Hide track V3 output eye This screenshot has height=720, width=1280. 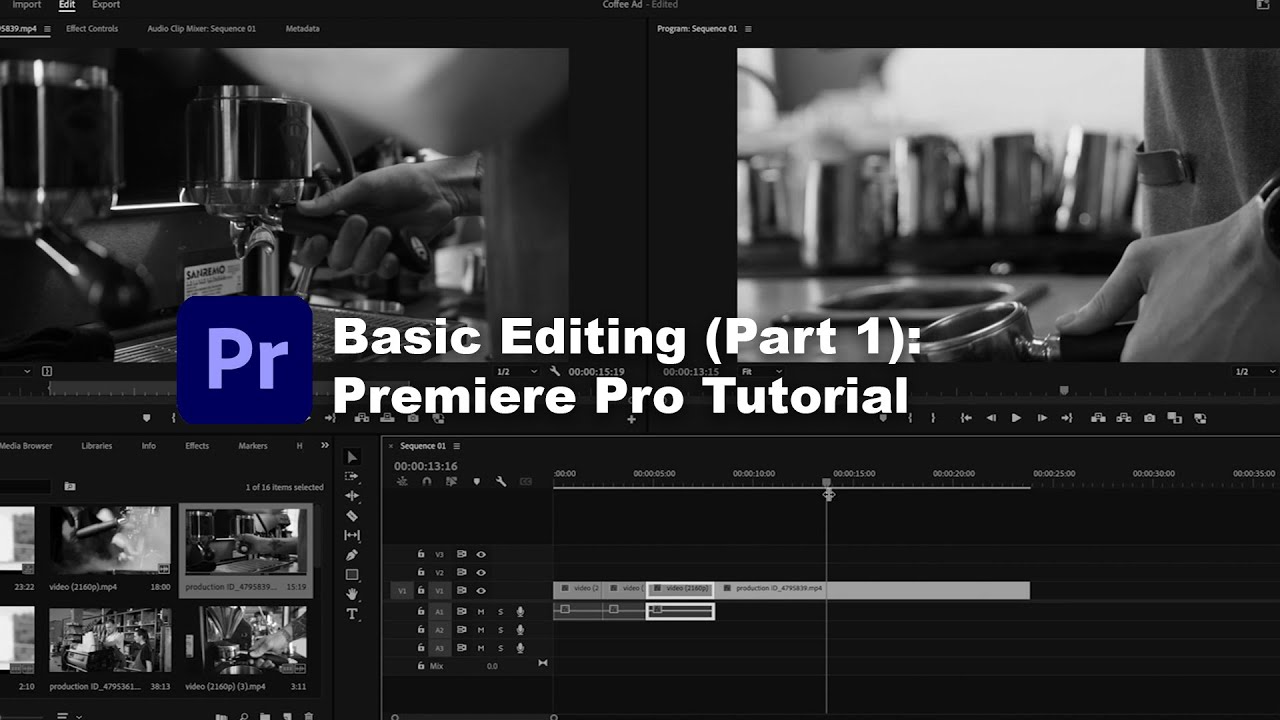(x=481, y=553)
